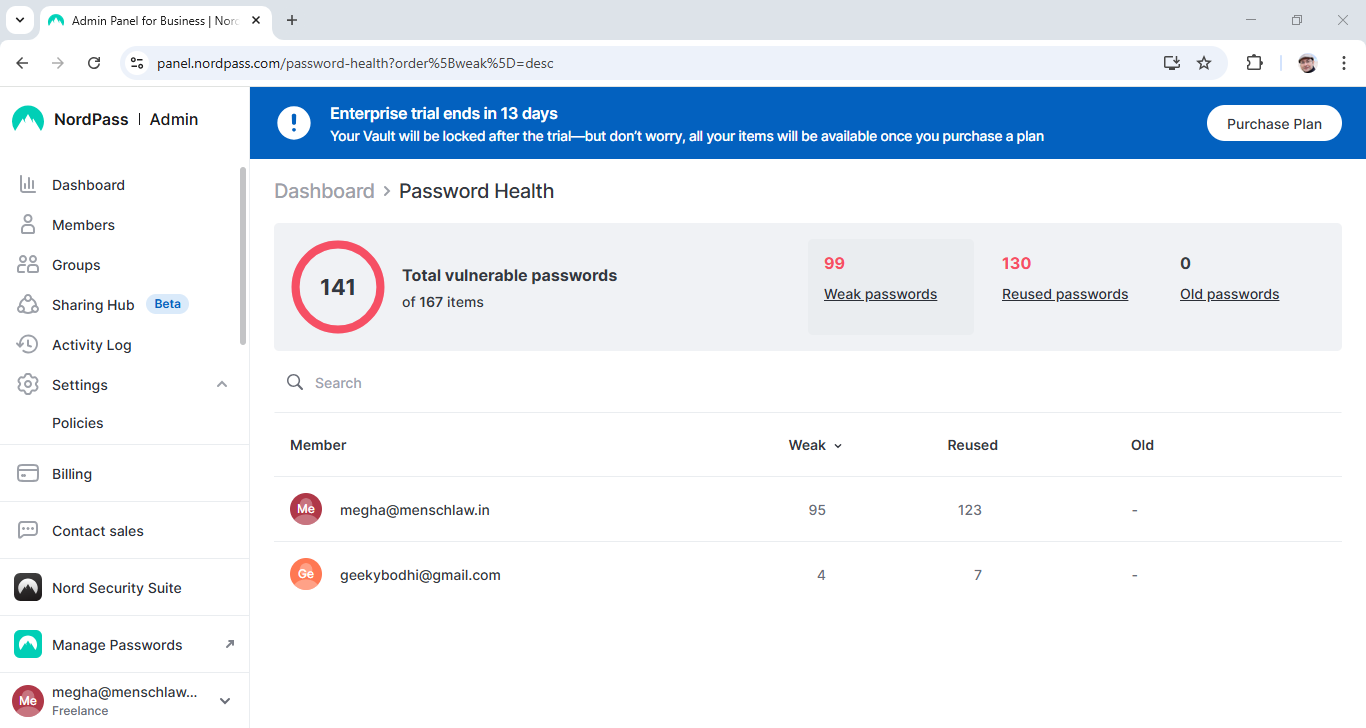Click the 95 weak count cell
The width and height of the screenshot is (1366, 728).
pyautogui.click(x=817, y=510)
